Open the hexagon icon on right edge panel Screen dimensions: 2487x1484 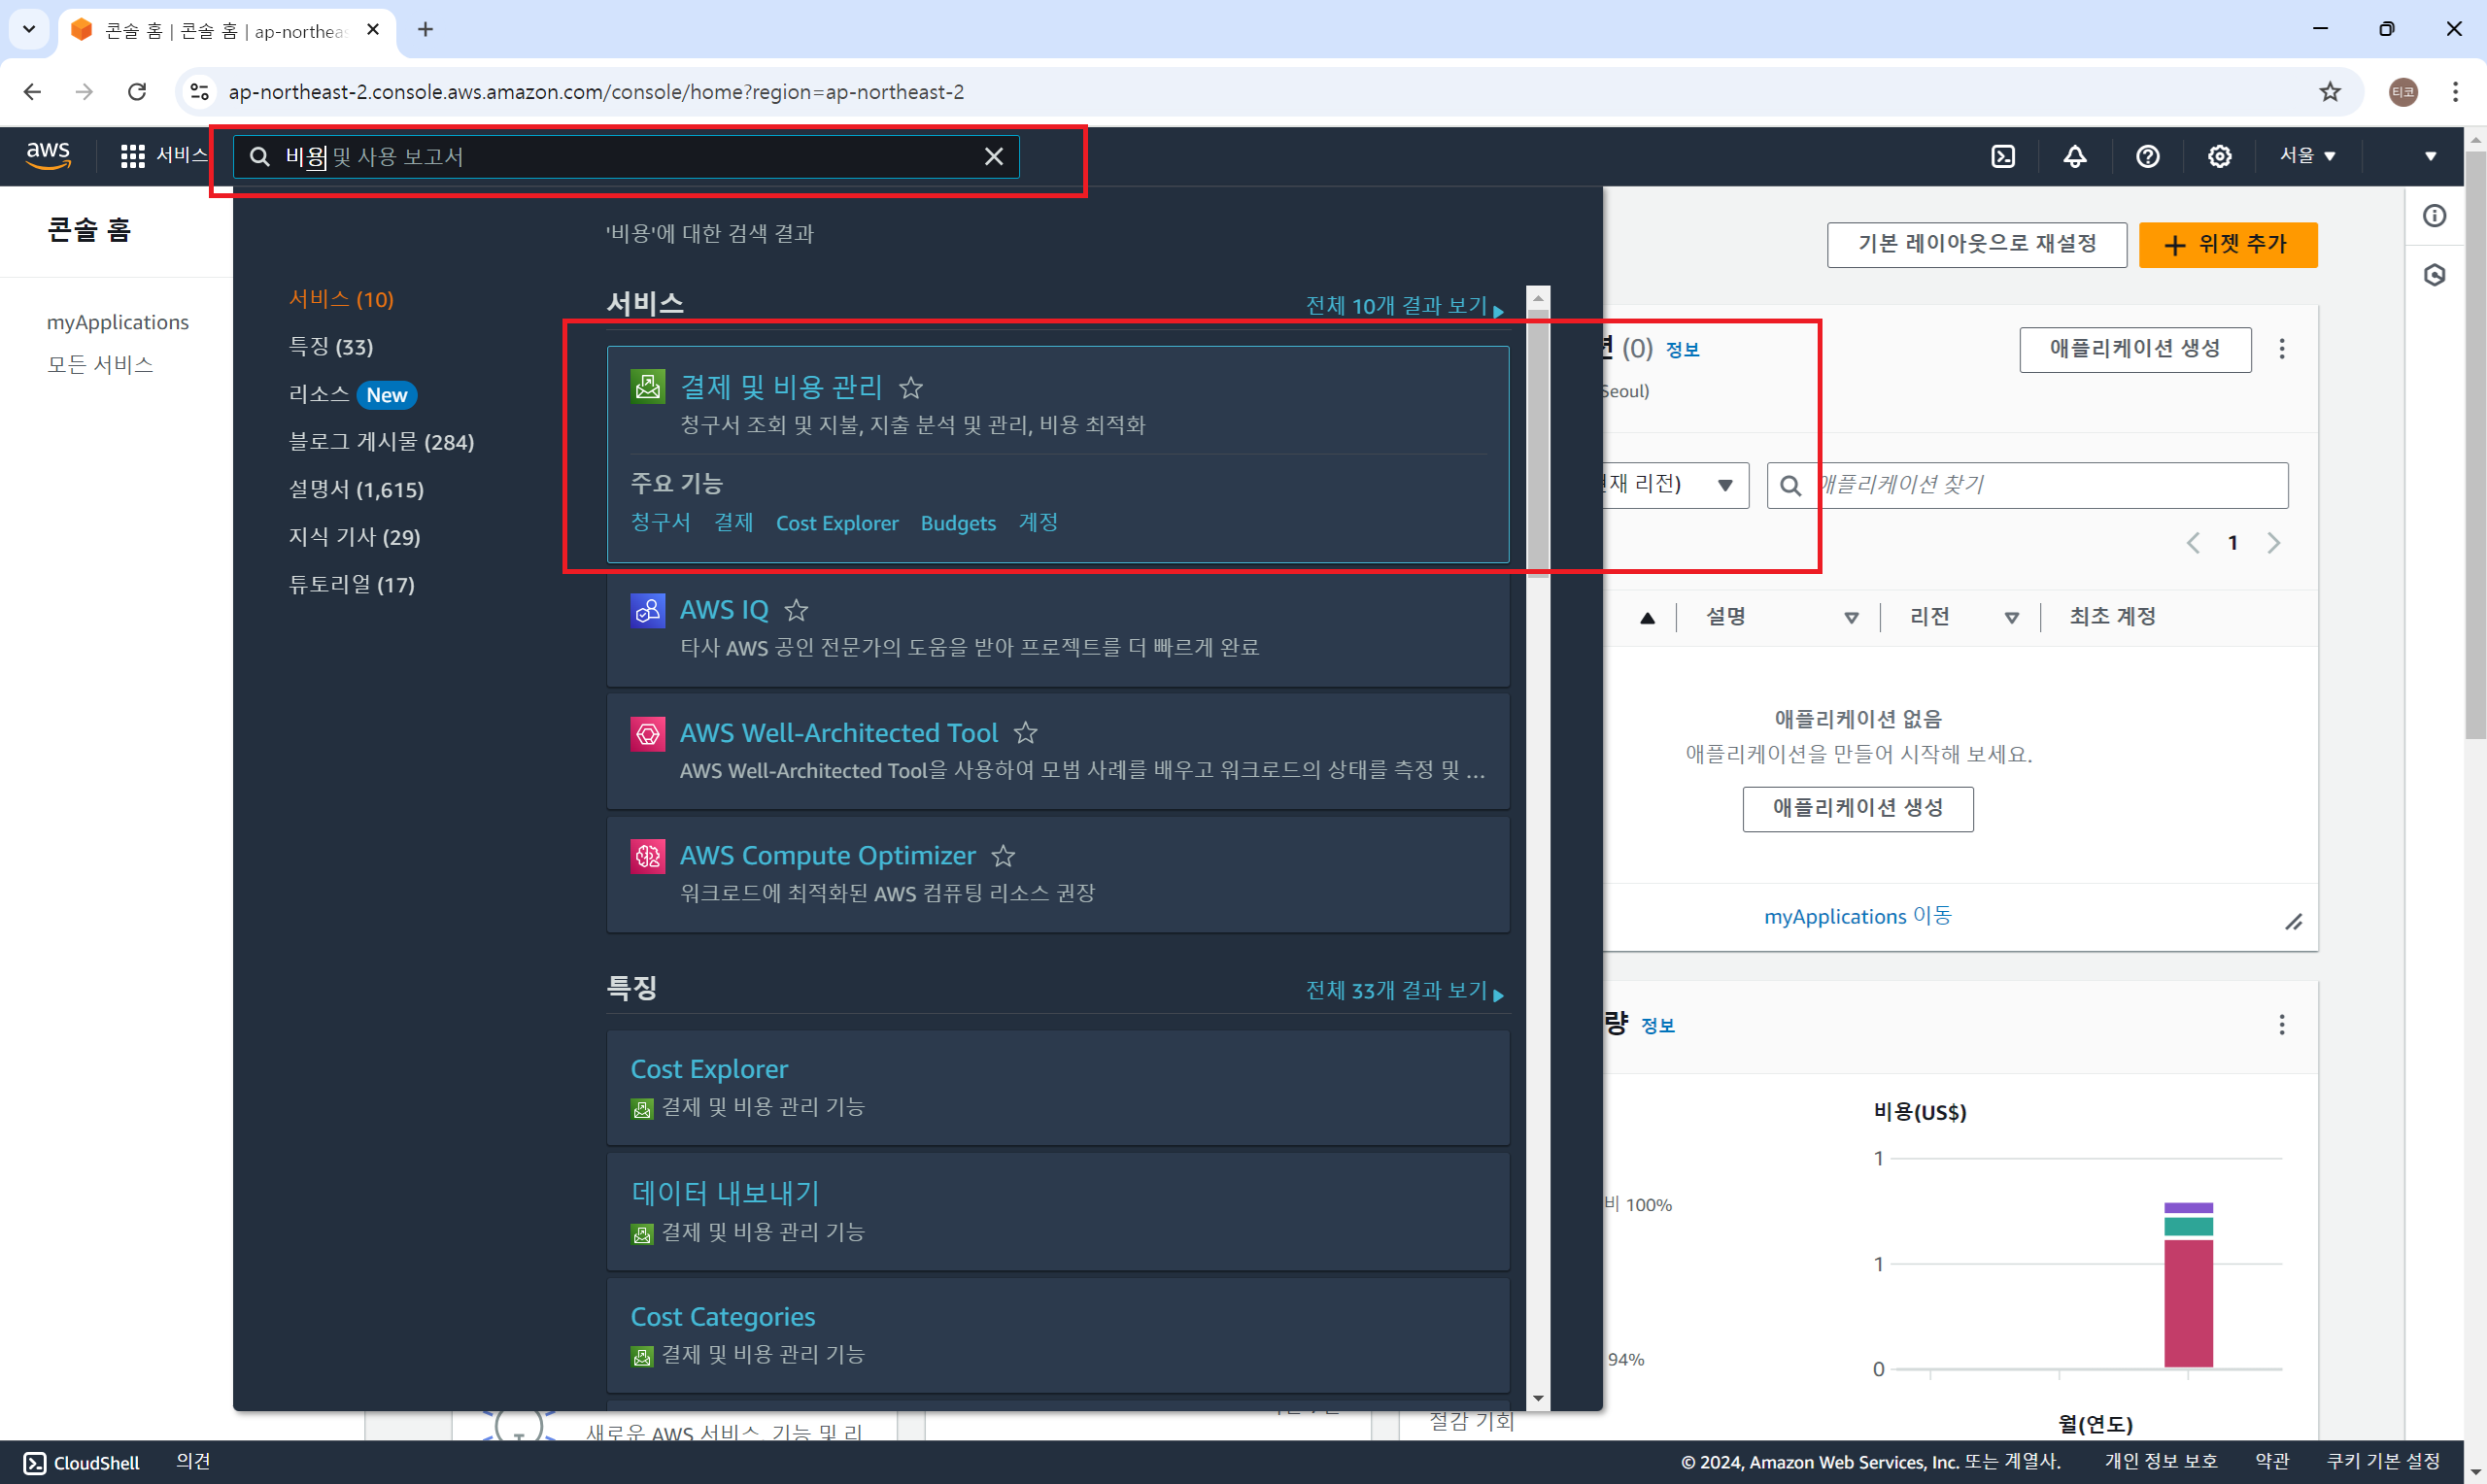tap(2435, 275)
